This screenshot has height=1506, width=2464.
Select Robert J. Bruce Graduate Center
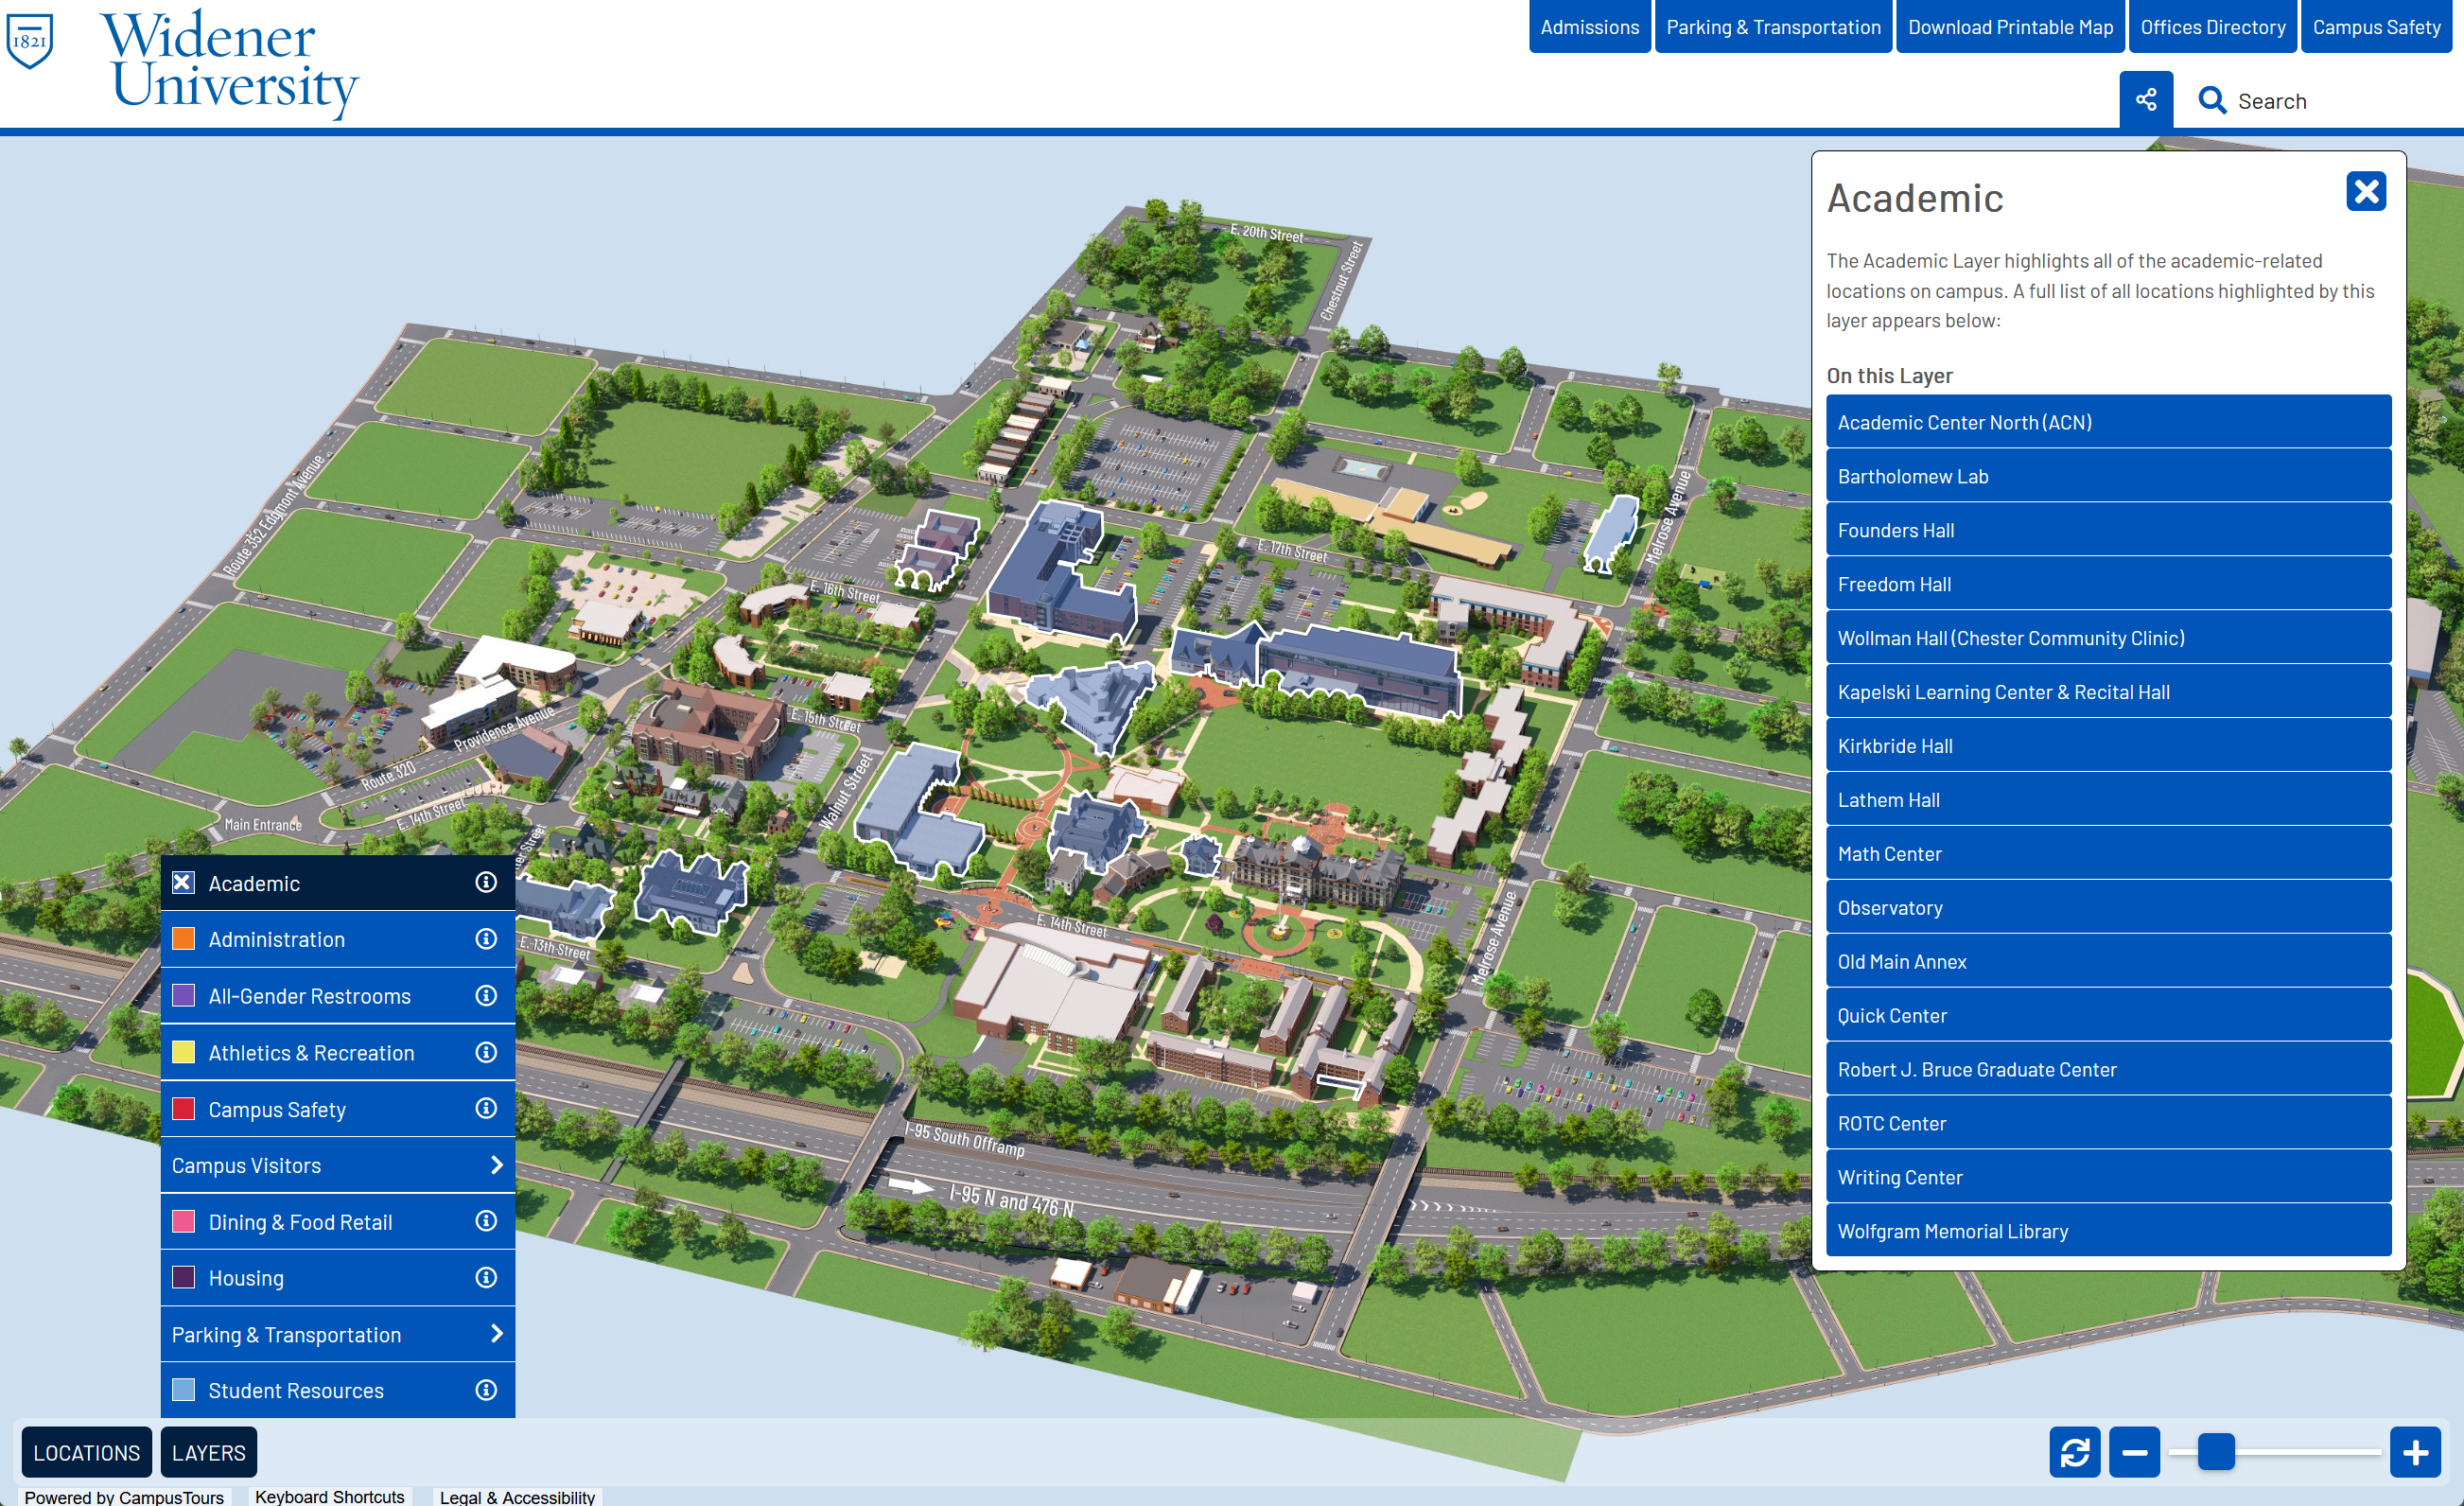tap(2108, 1070)
